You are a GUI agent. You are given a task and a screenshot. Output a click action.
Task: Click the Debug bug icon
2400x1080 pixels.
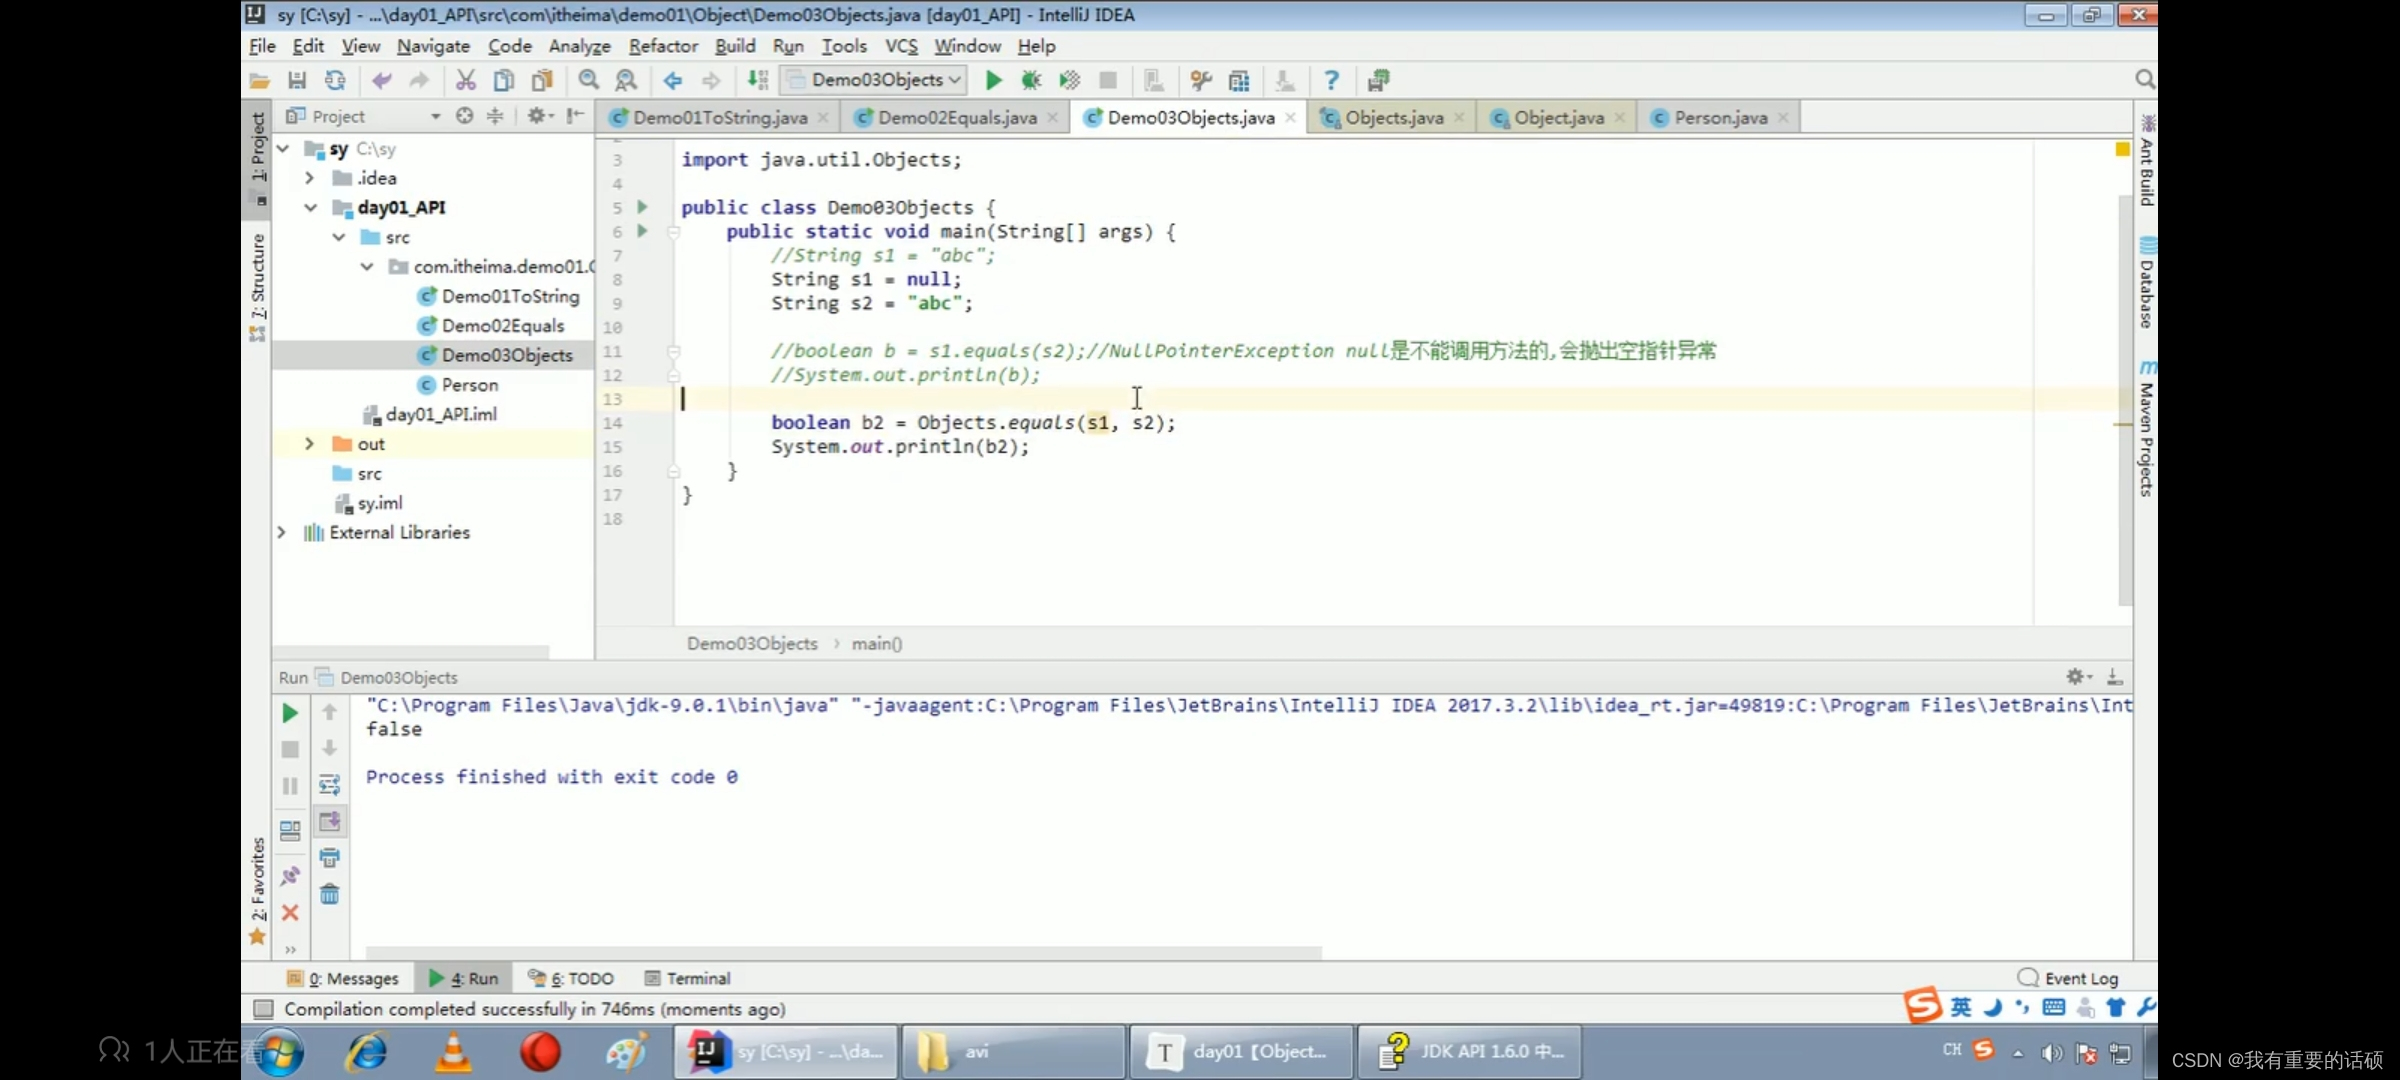pyautogui.click(x=1031, y=81)
